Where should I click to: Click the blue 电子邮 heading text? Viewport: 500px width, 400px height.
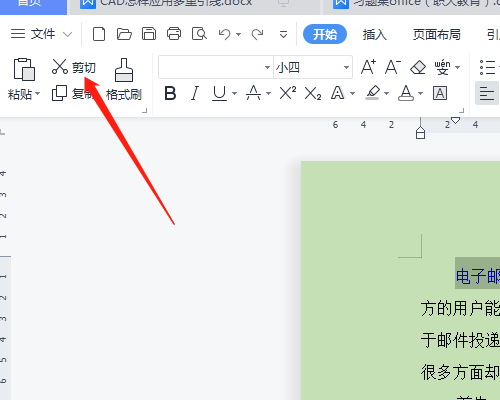pyautogui.click(x=478, y=276)
